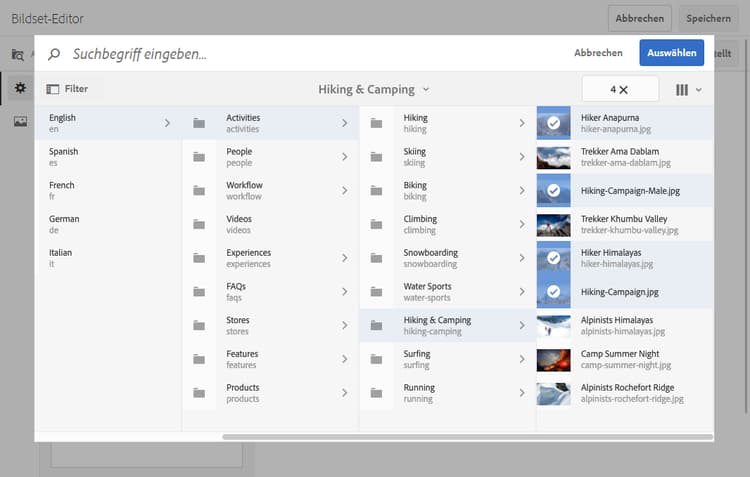
Task: Click the Workflow folder icon
Action: 199,191
